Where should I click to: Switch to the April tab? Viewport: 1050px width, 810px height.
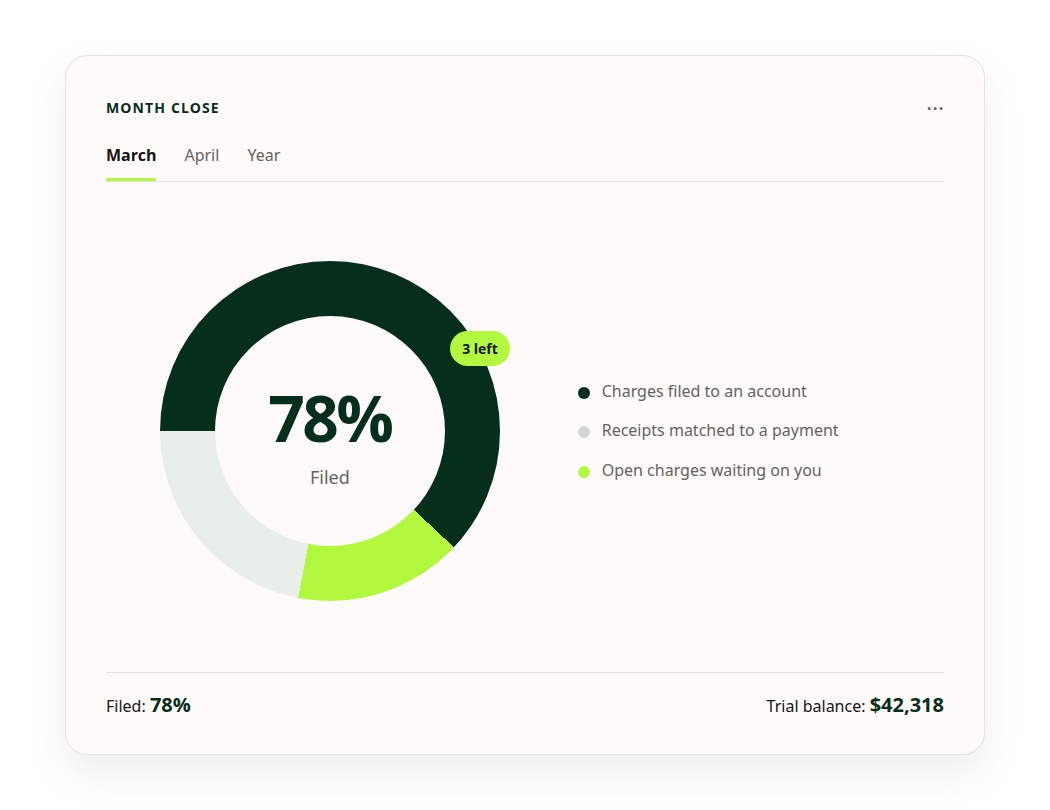point(202,155)
